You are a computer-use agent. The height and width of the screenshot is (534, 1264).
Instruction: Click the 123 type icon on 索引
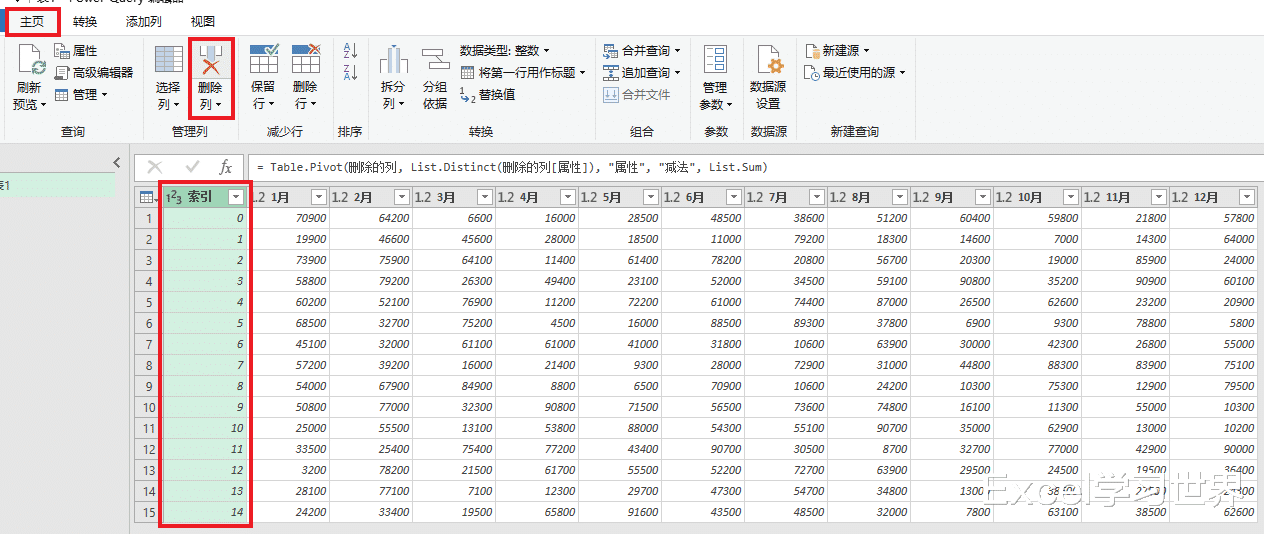click(x=174, y=197)
